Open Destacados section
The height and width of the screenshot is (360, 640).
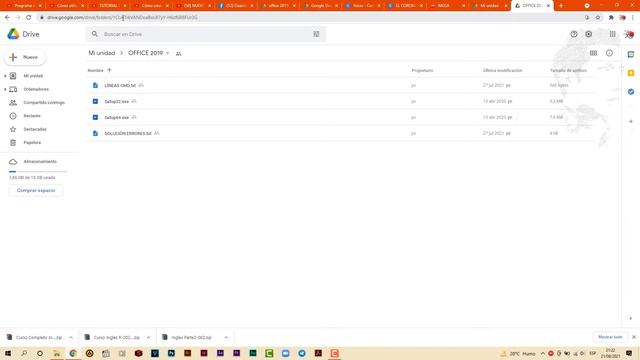(x=35, y=129)
